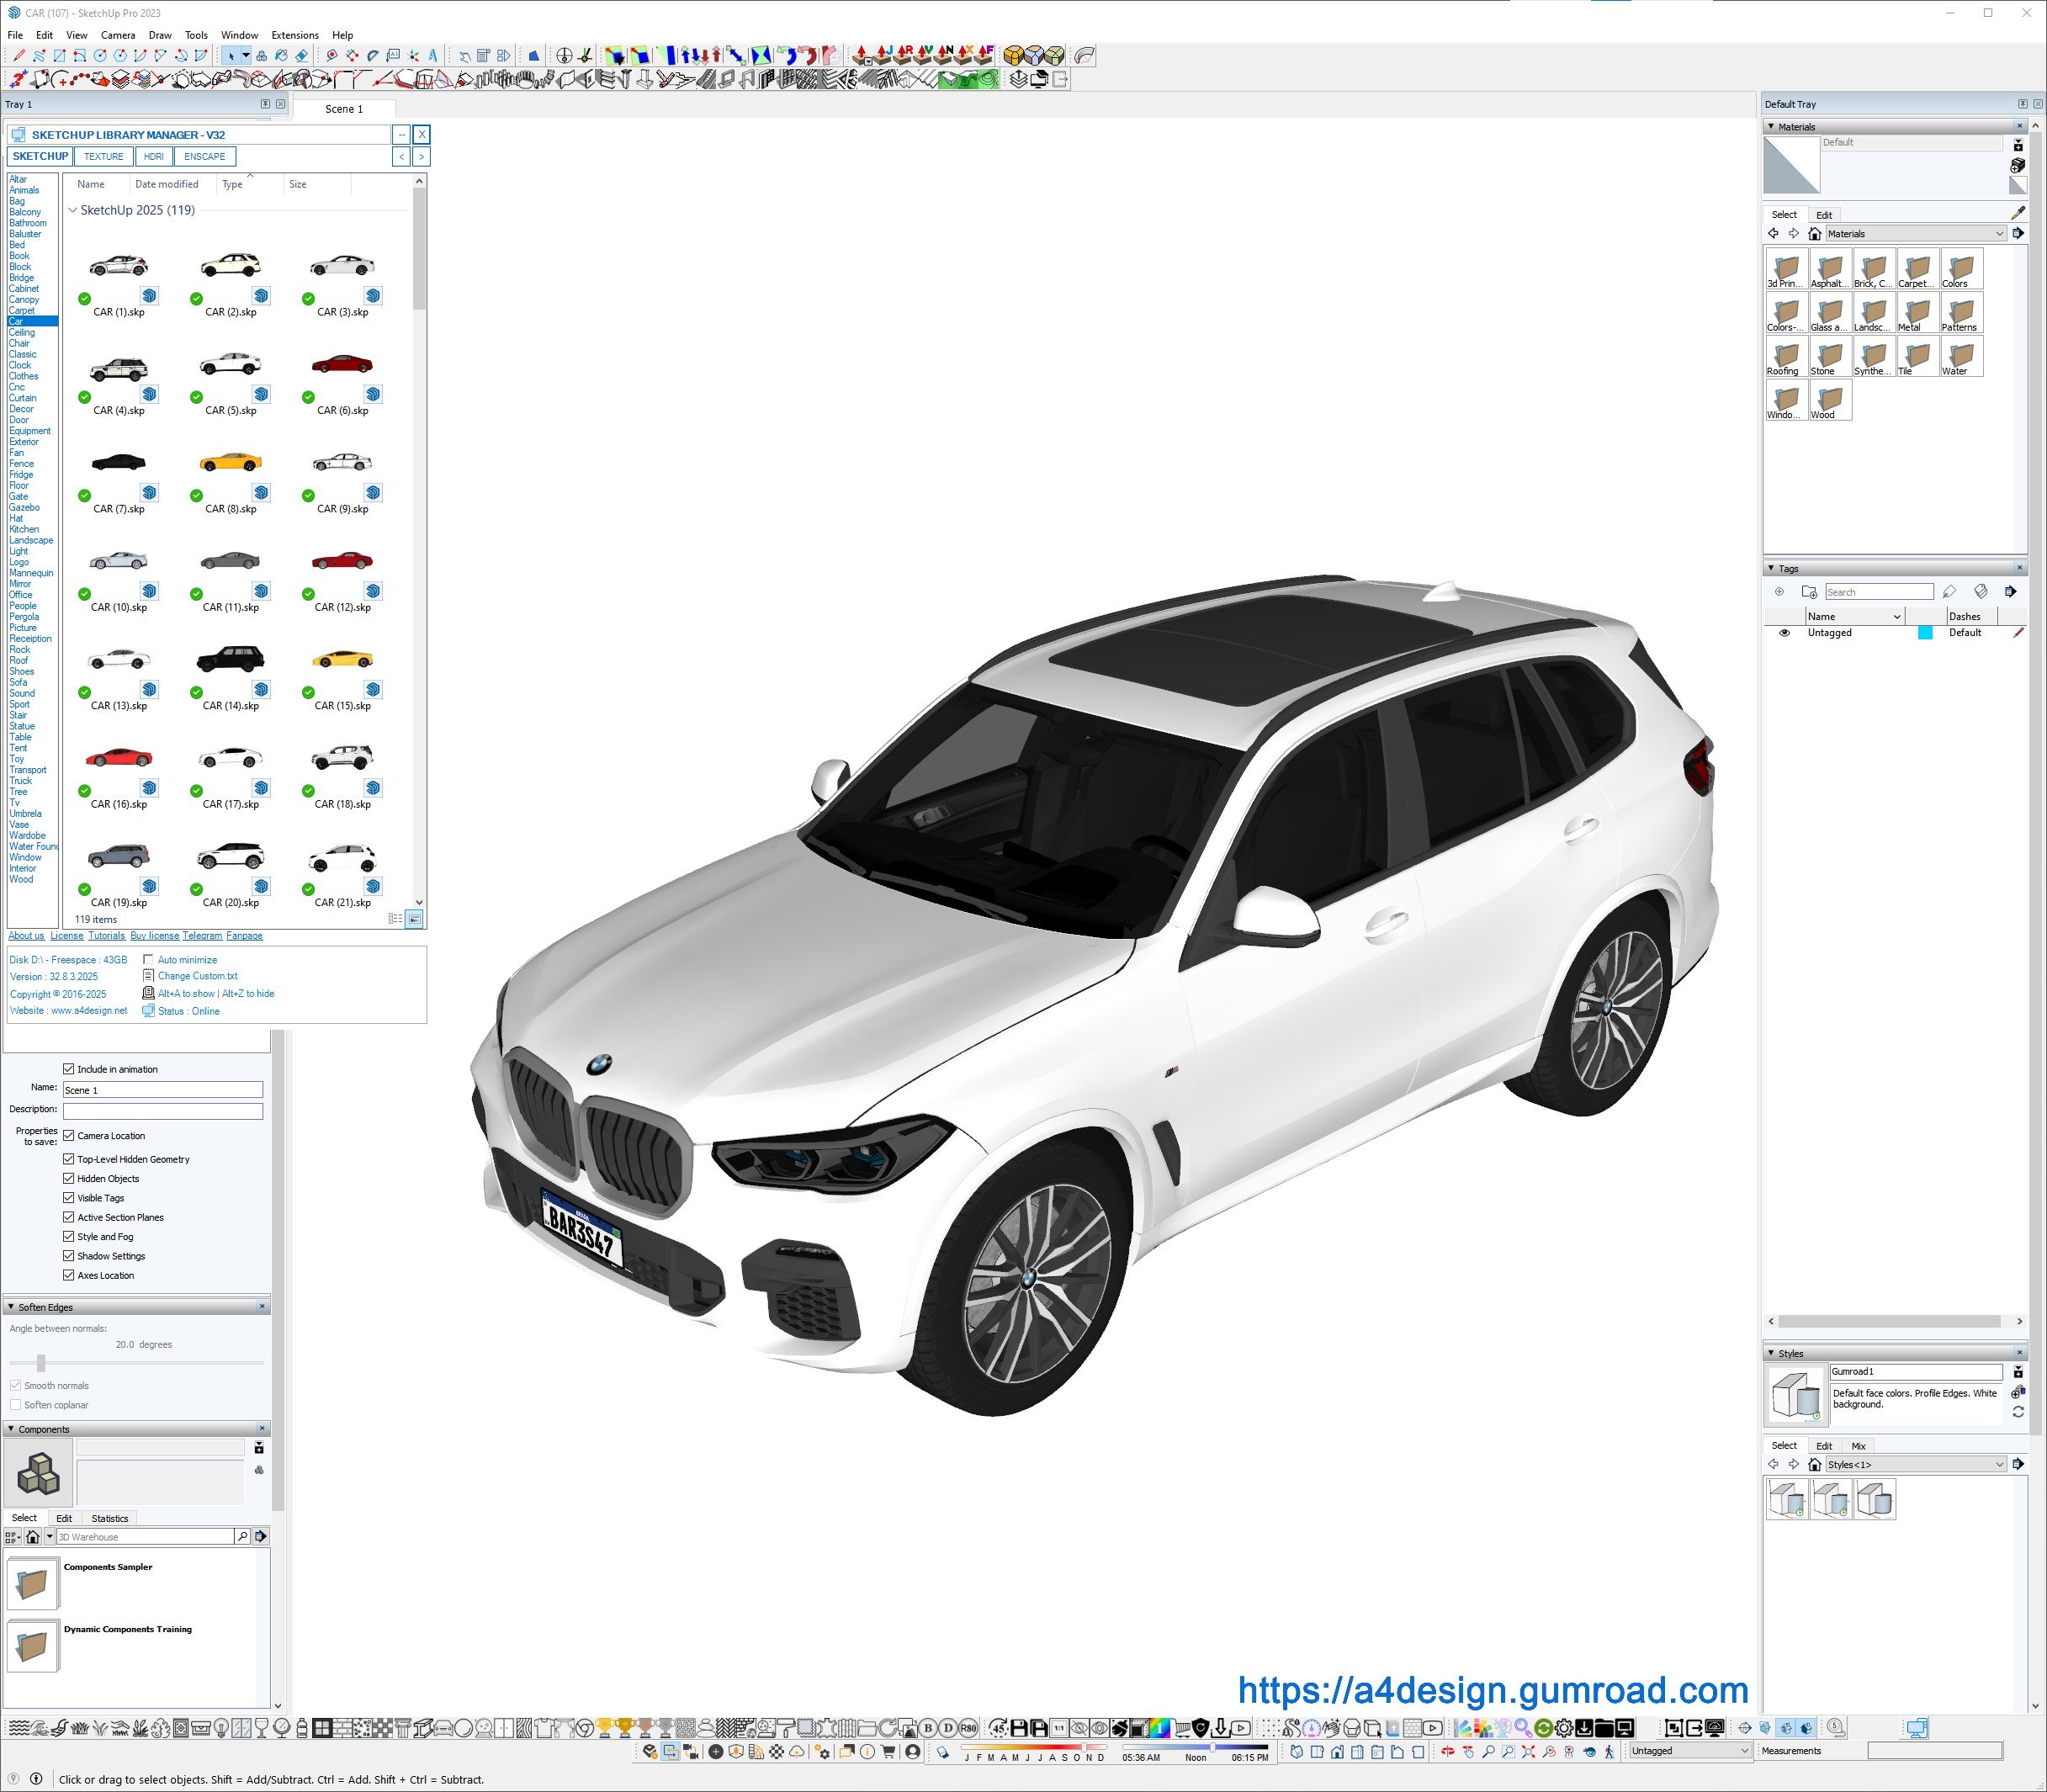The height and width of the screenshot is (1792, 2047).
Task: Click the Materials home icon
Action: coord(1814,234)
